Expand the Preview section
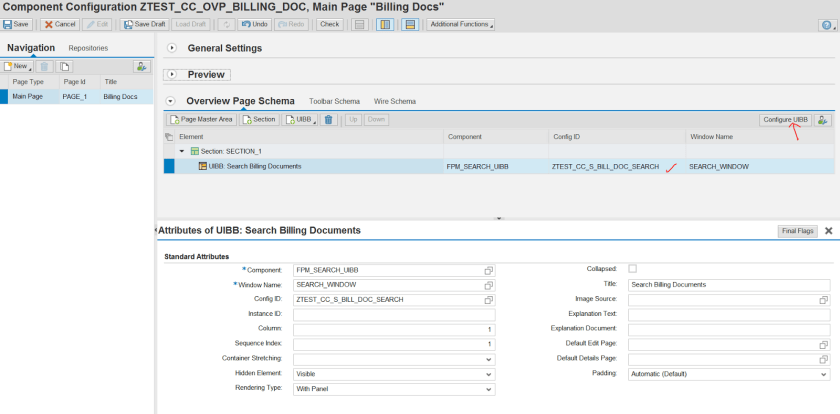Image resolution: width=840 pixels, height=414 pixels. (x=171, y=74)
